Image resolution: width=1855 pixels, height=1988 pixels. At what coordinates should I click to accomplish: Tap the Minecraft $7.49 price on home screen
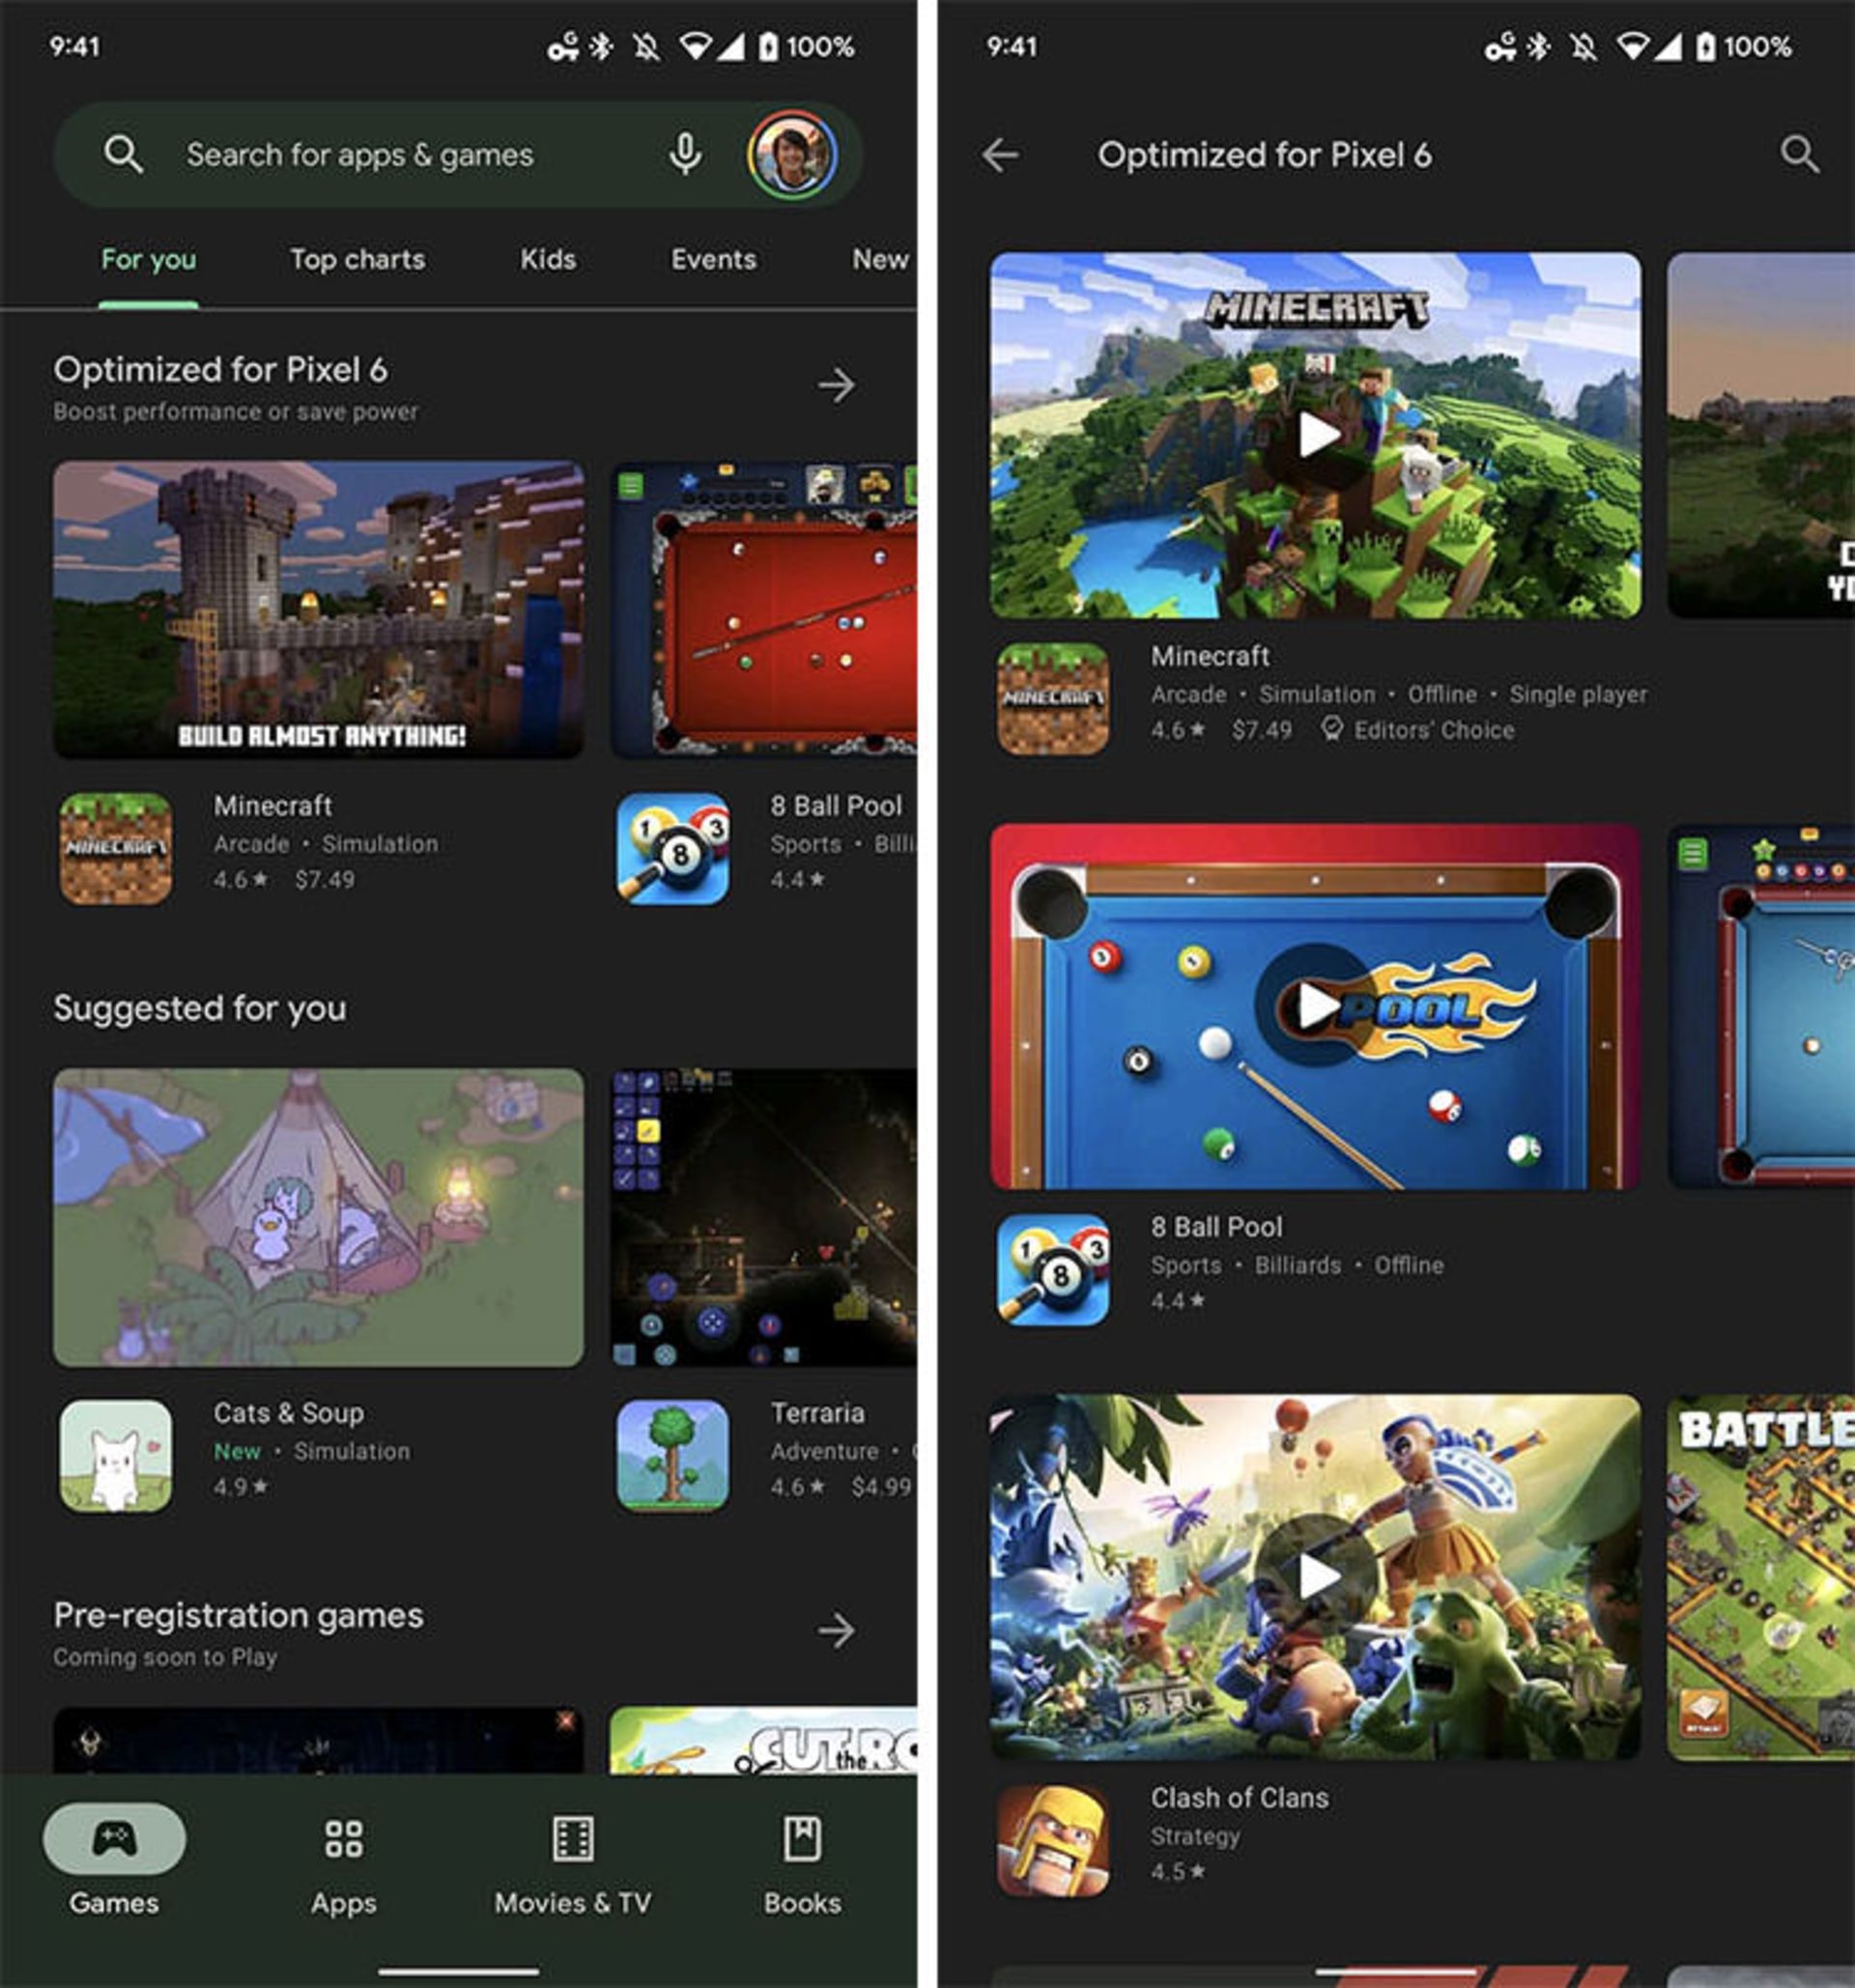pyautogui.click(x=325, y=880)
